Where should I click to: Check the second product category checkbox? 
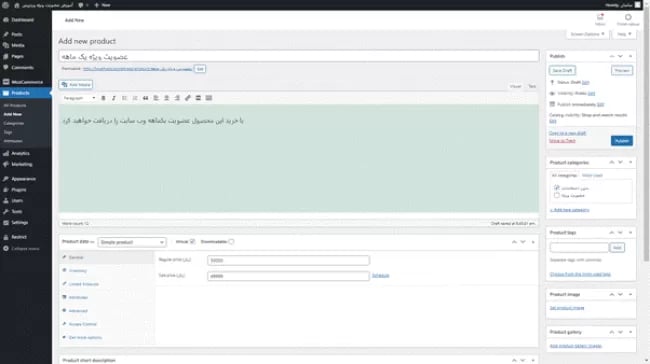point(557,195)
